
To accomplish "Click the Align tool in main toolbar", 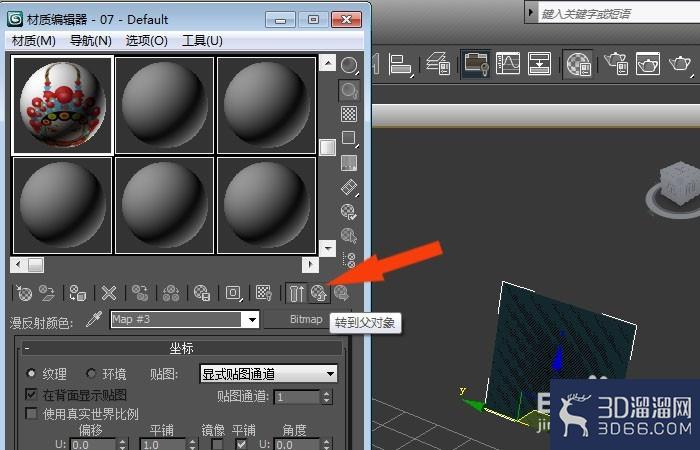I will click(x=400, y=64).
